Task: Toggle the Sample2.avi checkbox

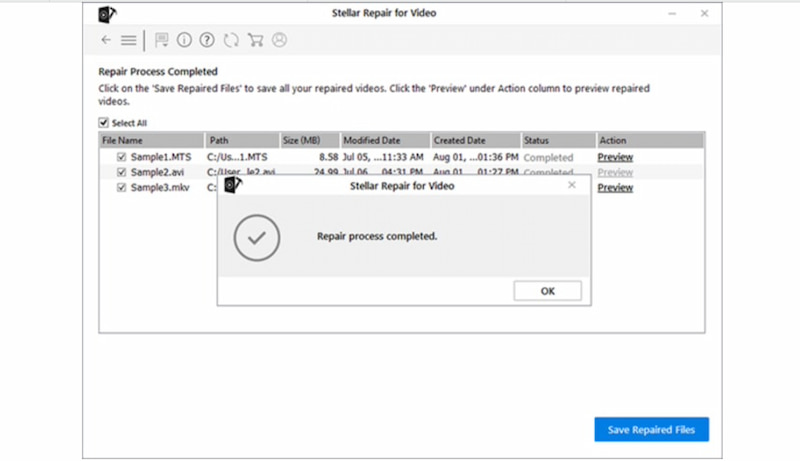Action: click(x=121, y=172)
